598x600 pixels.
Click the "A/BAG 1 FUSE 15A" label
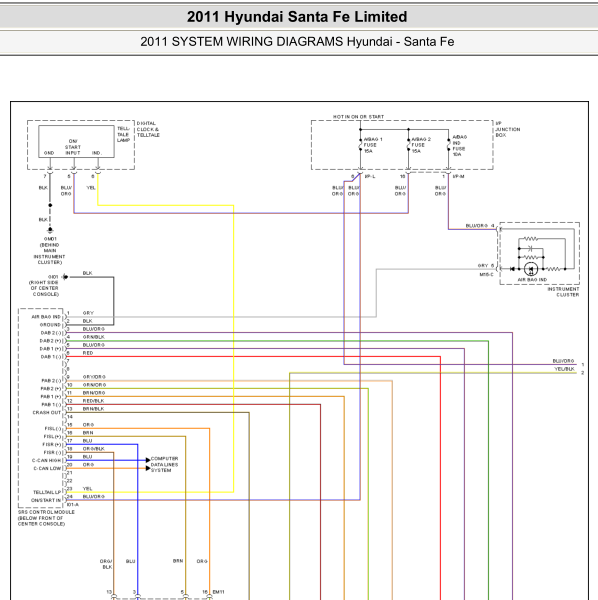point(372,145)
